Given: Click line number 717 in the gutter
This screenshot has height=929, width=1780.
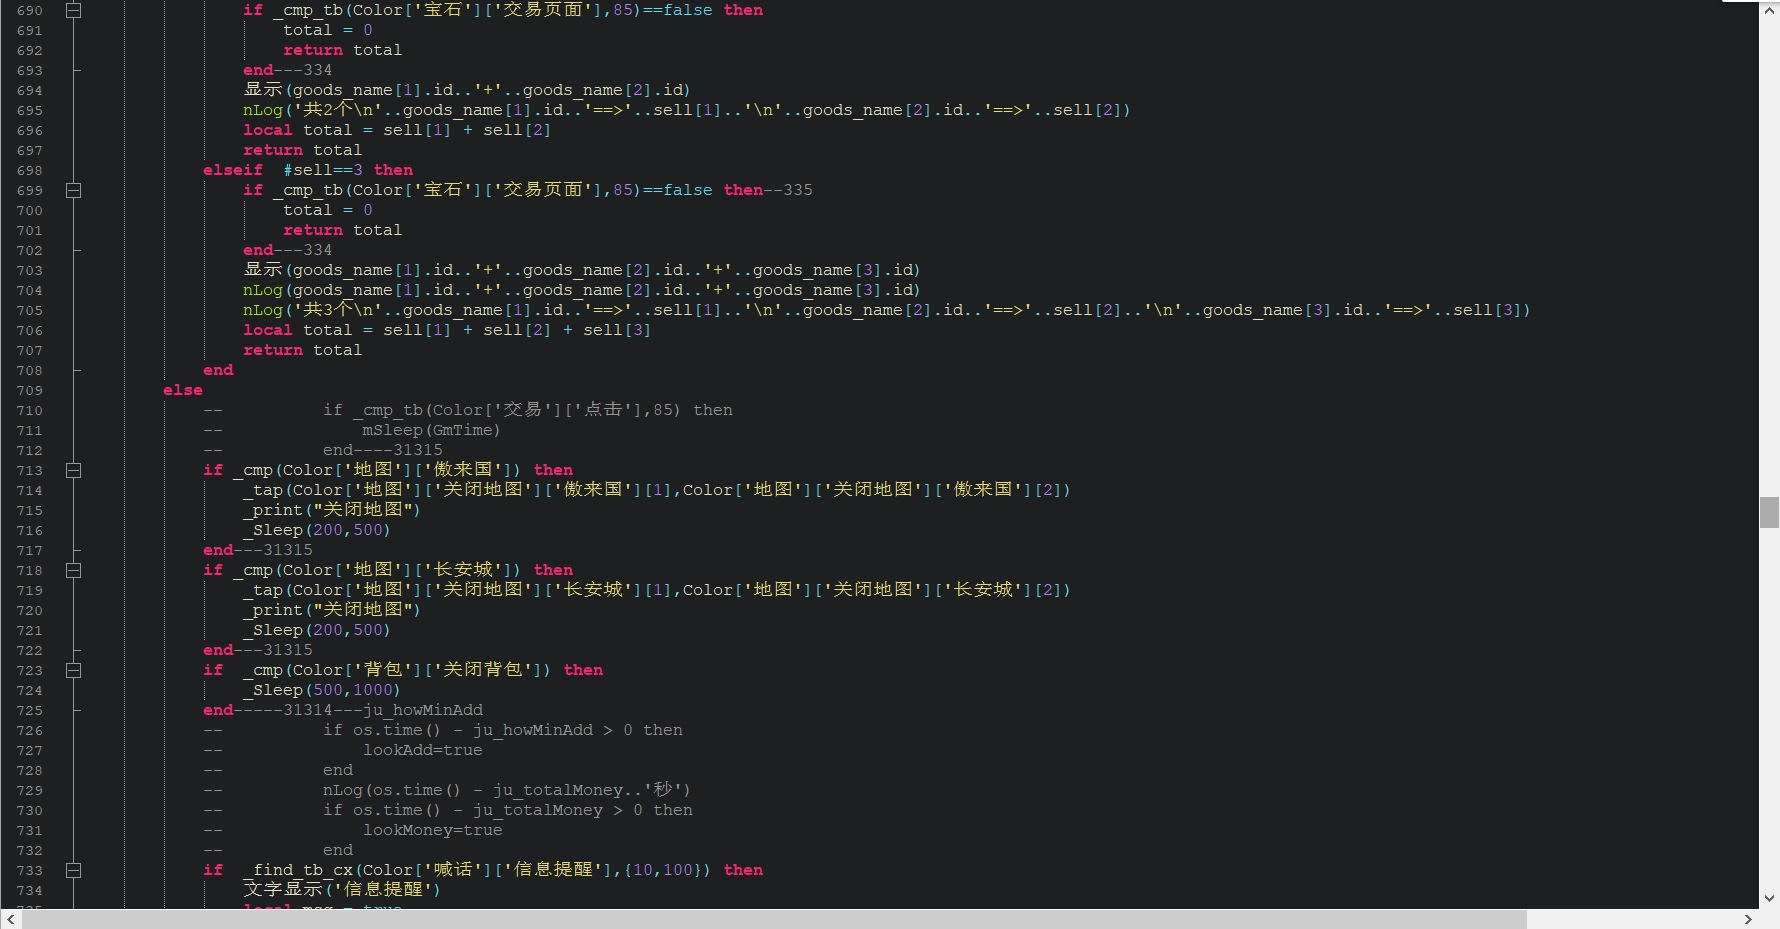Looking at the screenshot, I should click(30, 550).
